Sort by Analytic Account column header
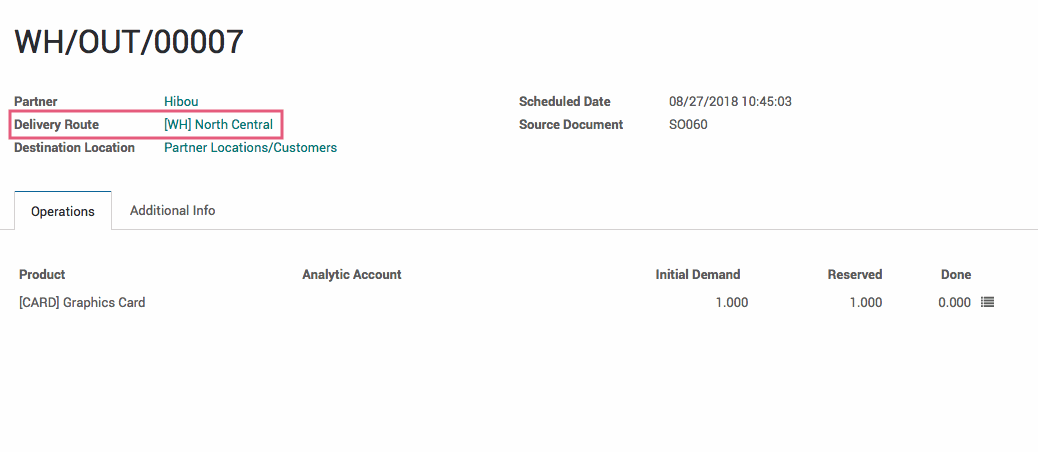This screenshot has width=1038, height=452. (x=352, y=275)
